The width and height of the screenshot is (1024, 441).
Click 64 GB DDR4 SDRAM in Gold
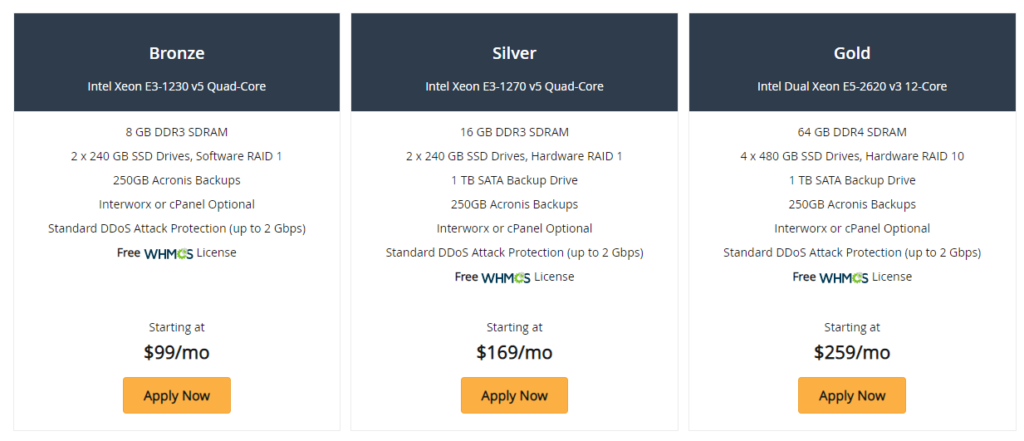852,132
